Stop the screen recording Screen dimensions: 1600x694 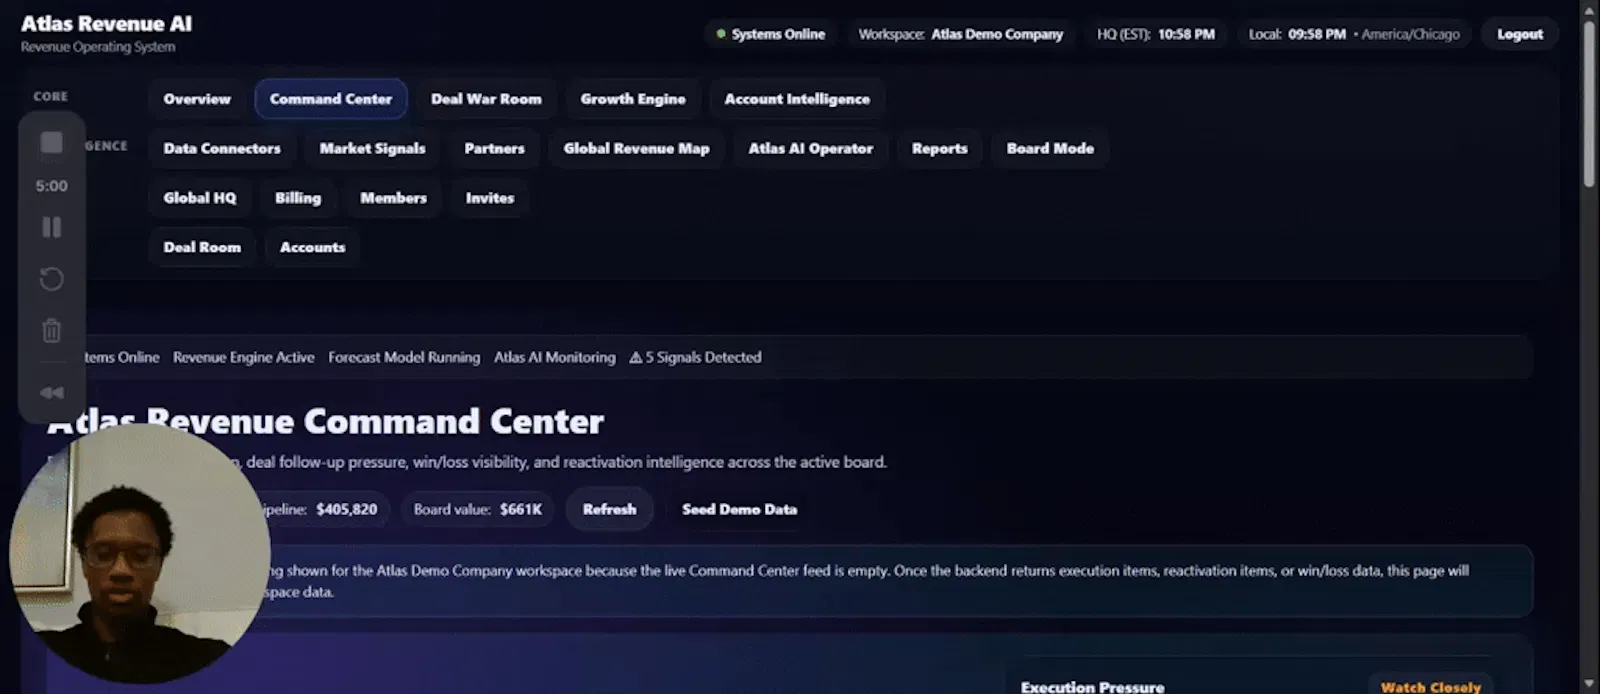click(x=51, y=143)
